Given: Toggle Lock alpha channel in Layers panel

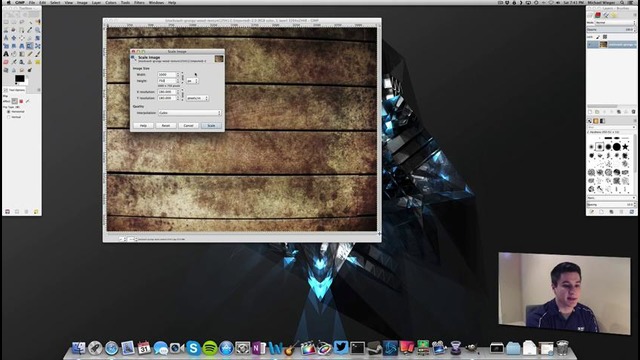Looking at the screenshot, I should 605,37.
